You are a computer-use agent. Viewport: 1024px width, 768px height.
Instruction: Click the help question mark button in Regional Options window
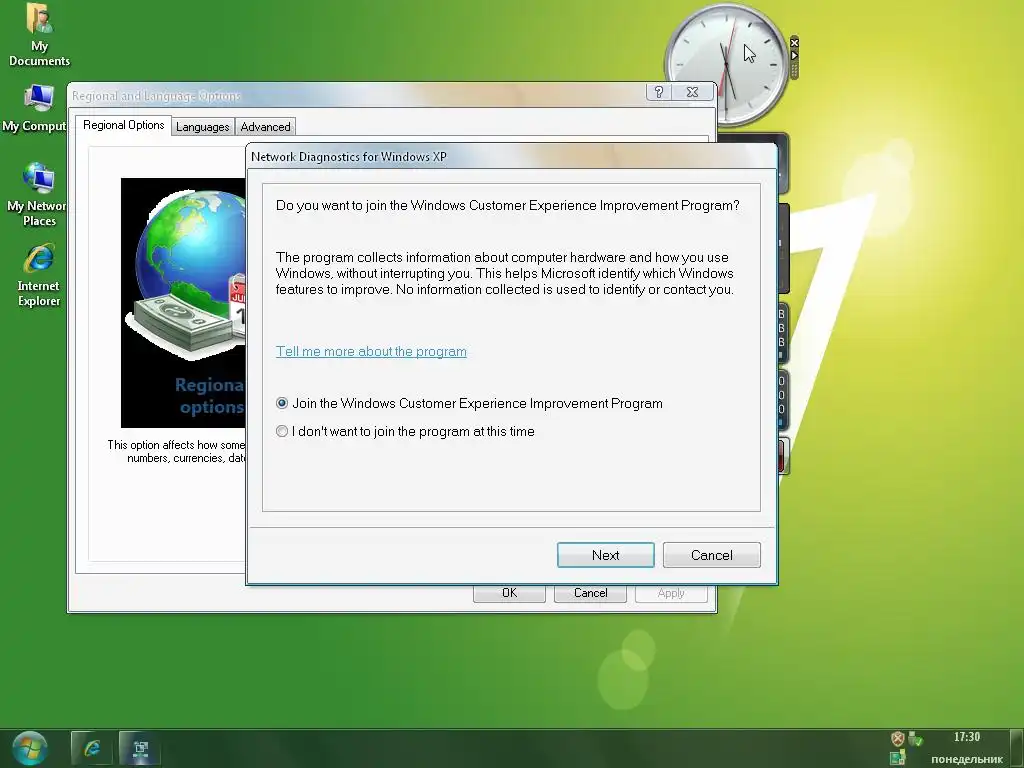(x=658, y=92)
